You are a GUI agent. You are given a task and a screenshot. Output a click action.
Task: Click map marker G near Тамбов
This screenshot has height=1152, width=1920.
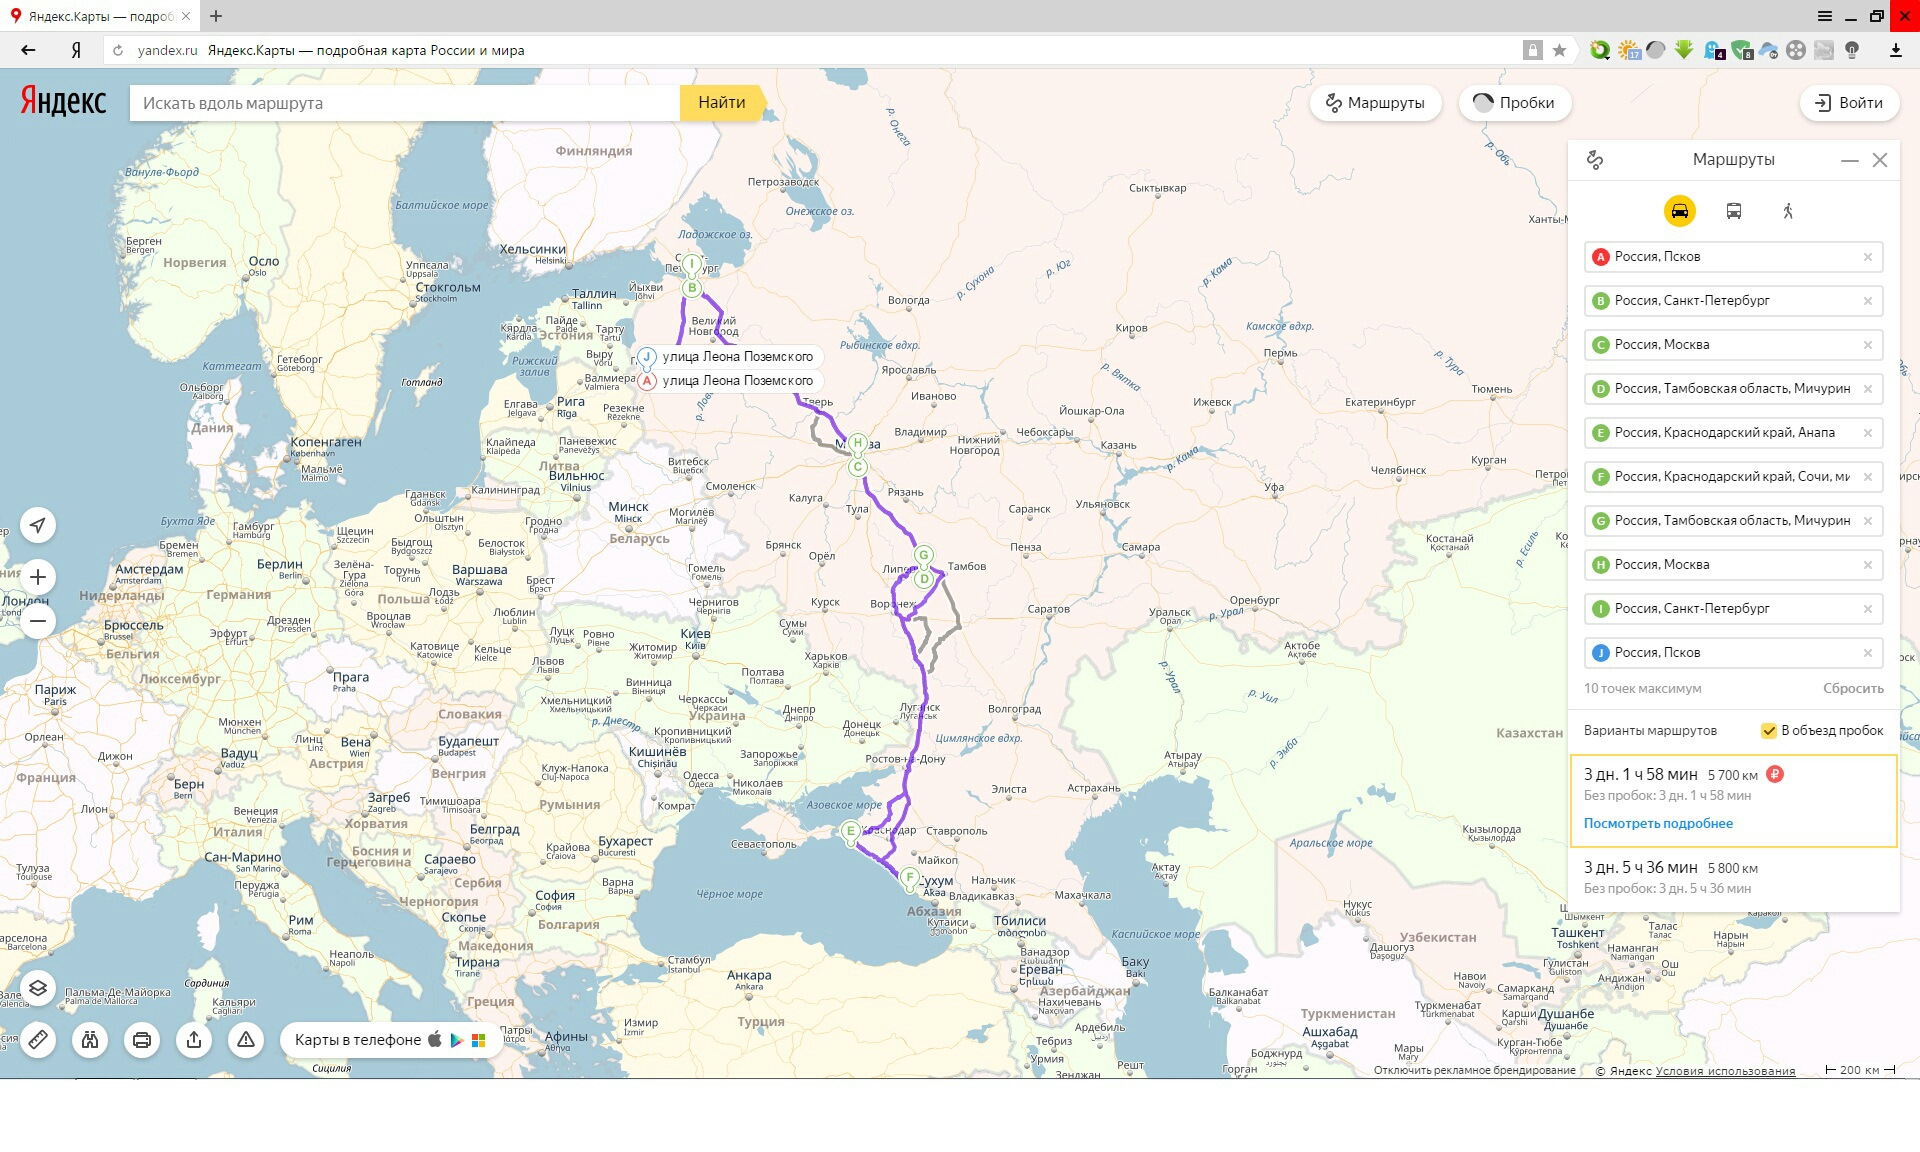(x=924, y=555)
